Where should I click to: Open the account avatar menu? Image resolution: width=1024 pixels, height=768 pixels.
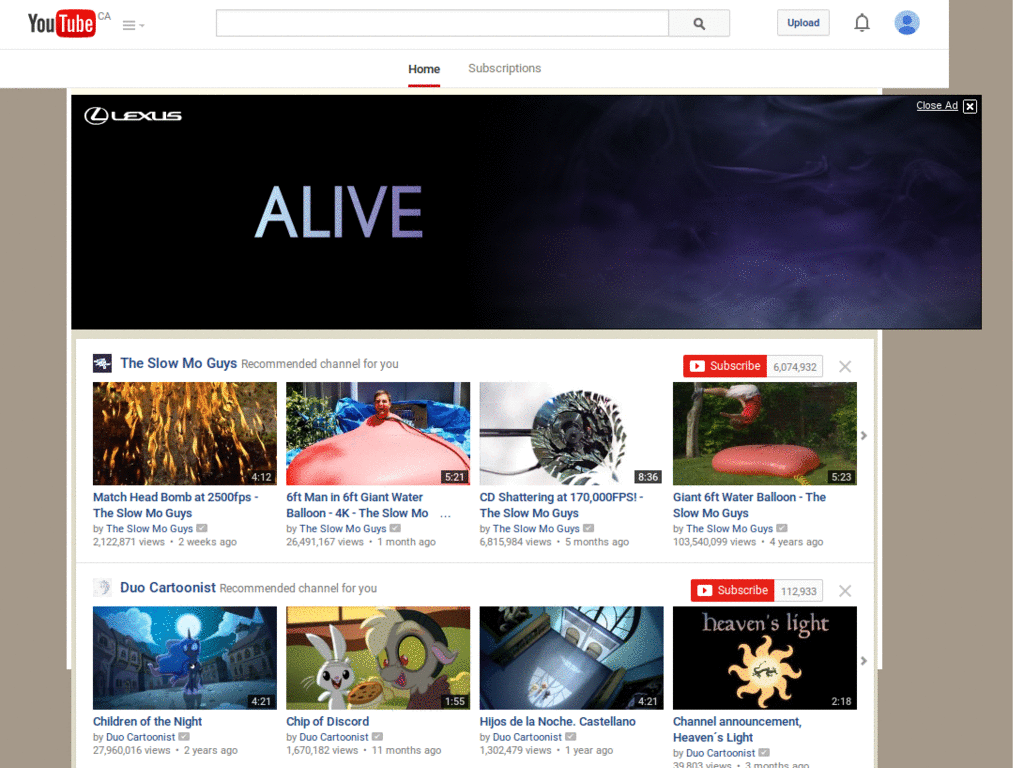(x=906, y=23)
